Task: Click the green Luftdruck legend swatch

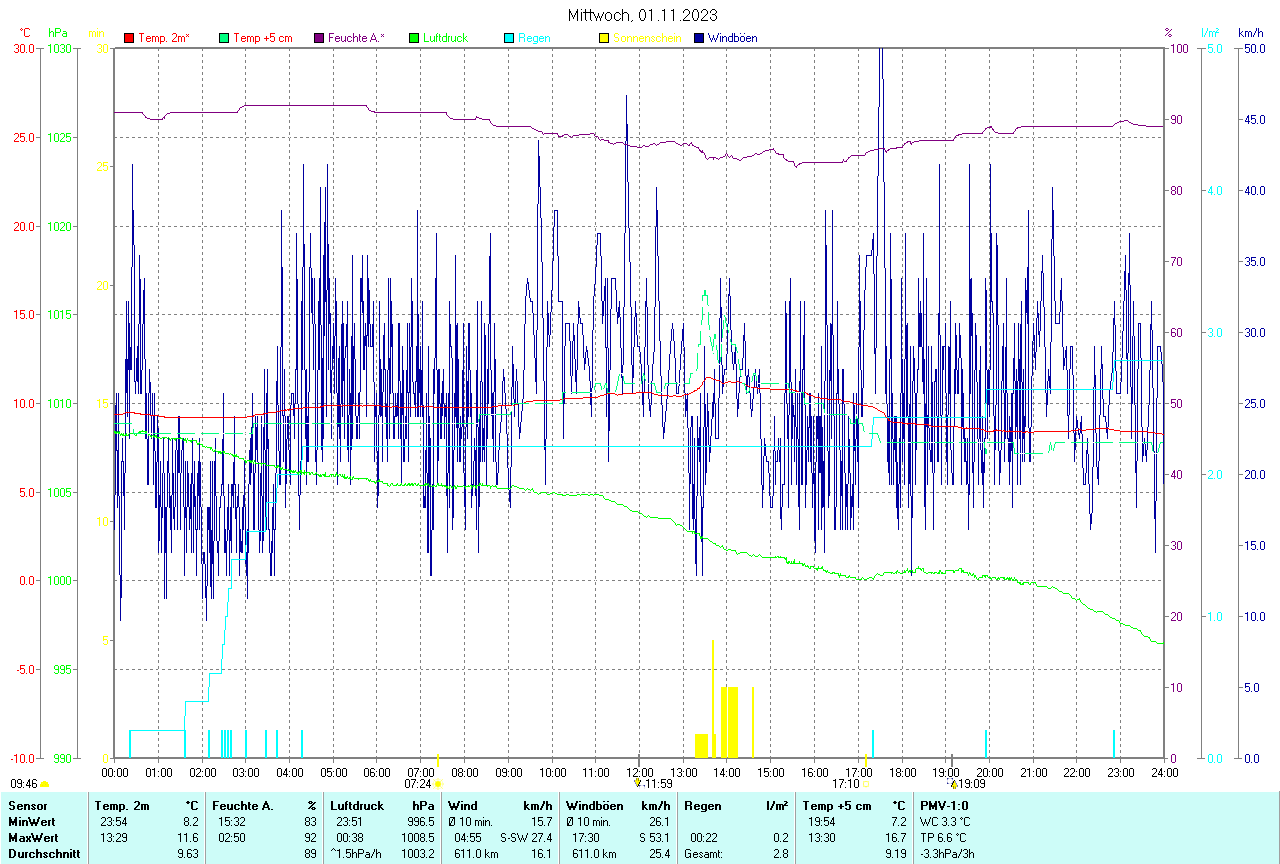Action: [x=414, y=38]
